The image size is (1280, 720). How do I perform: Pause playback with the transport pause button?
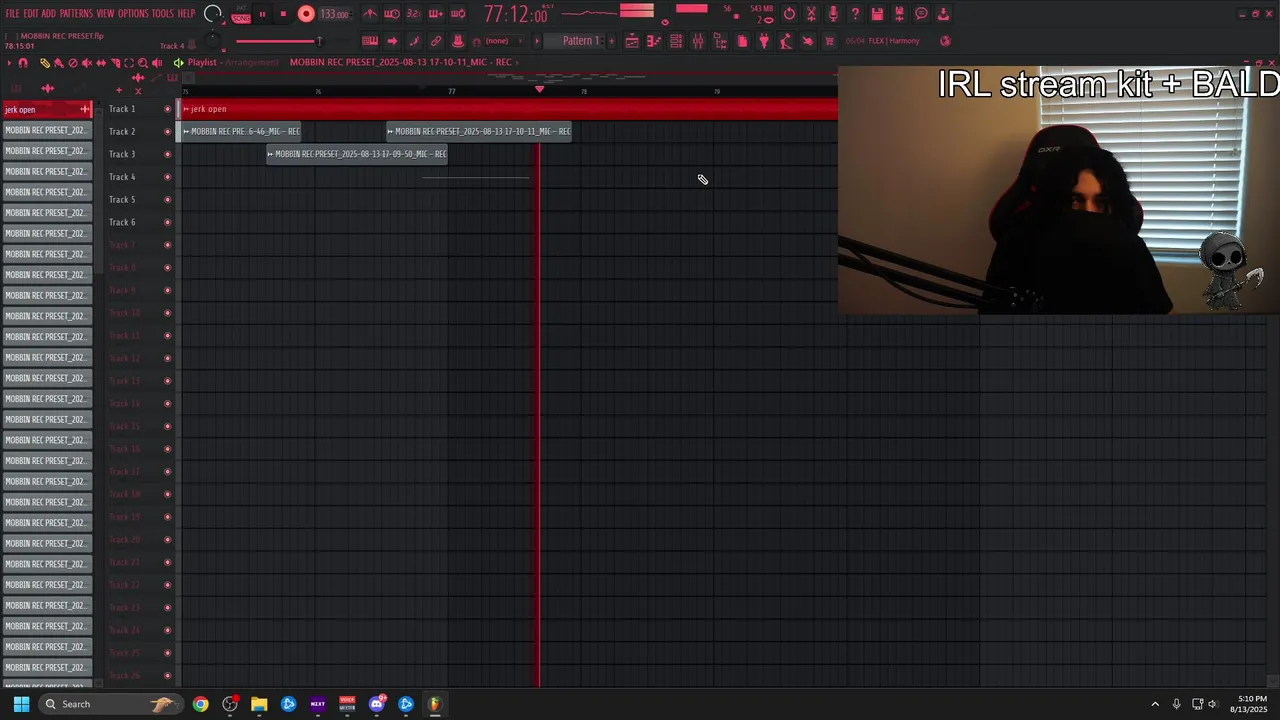(262, 14)
